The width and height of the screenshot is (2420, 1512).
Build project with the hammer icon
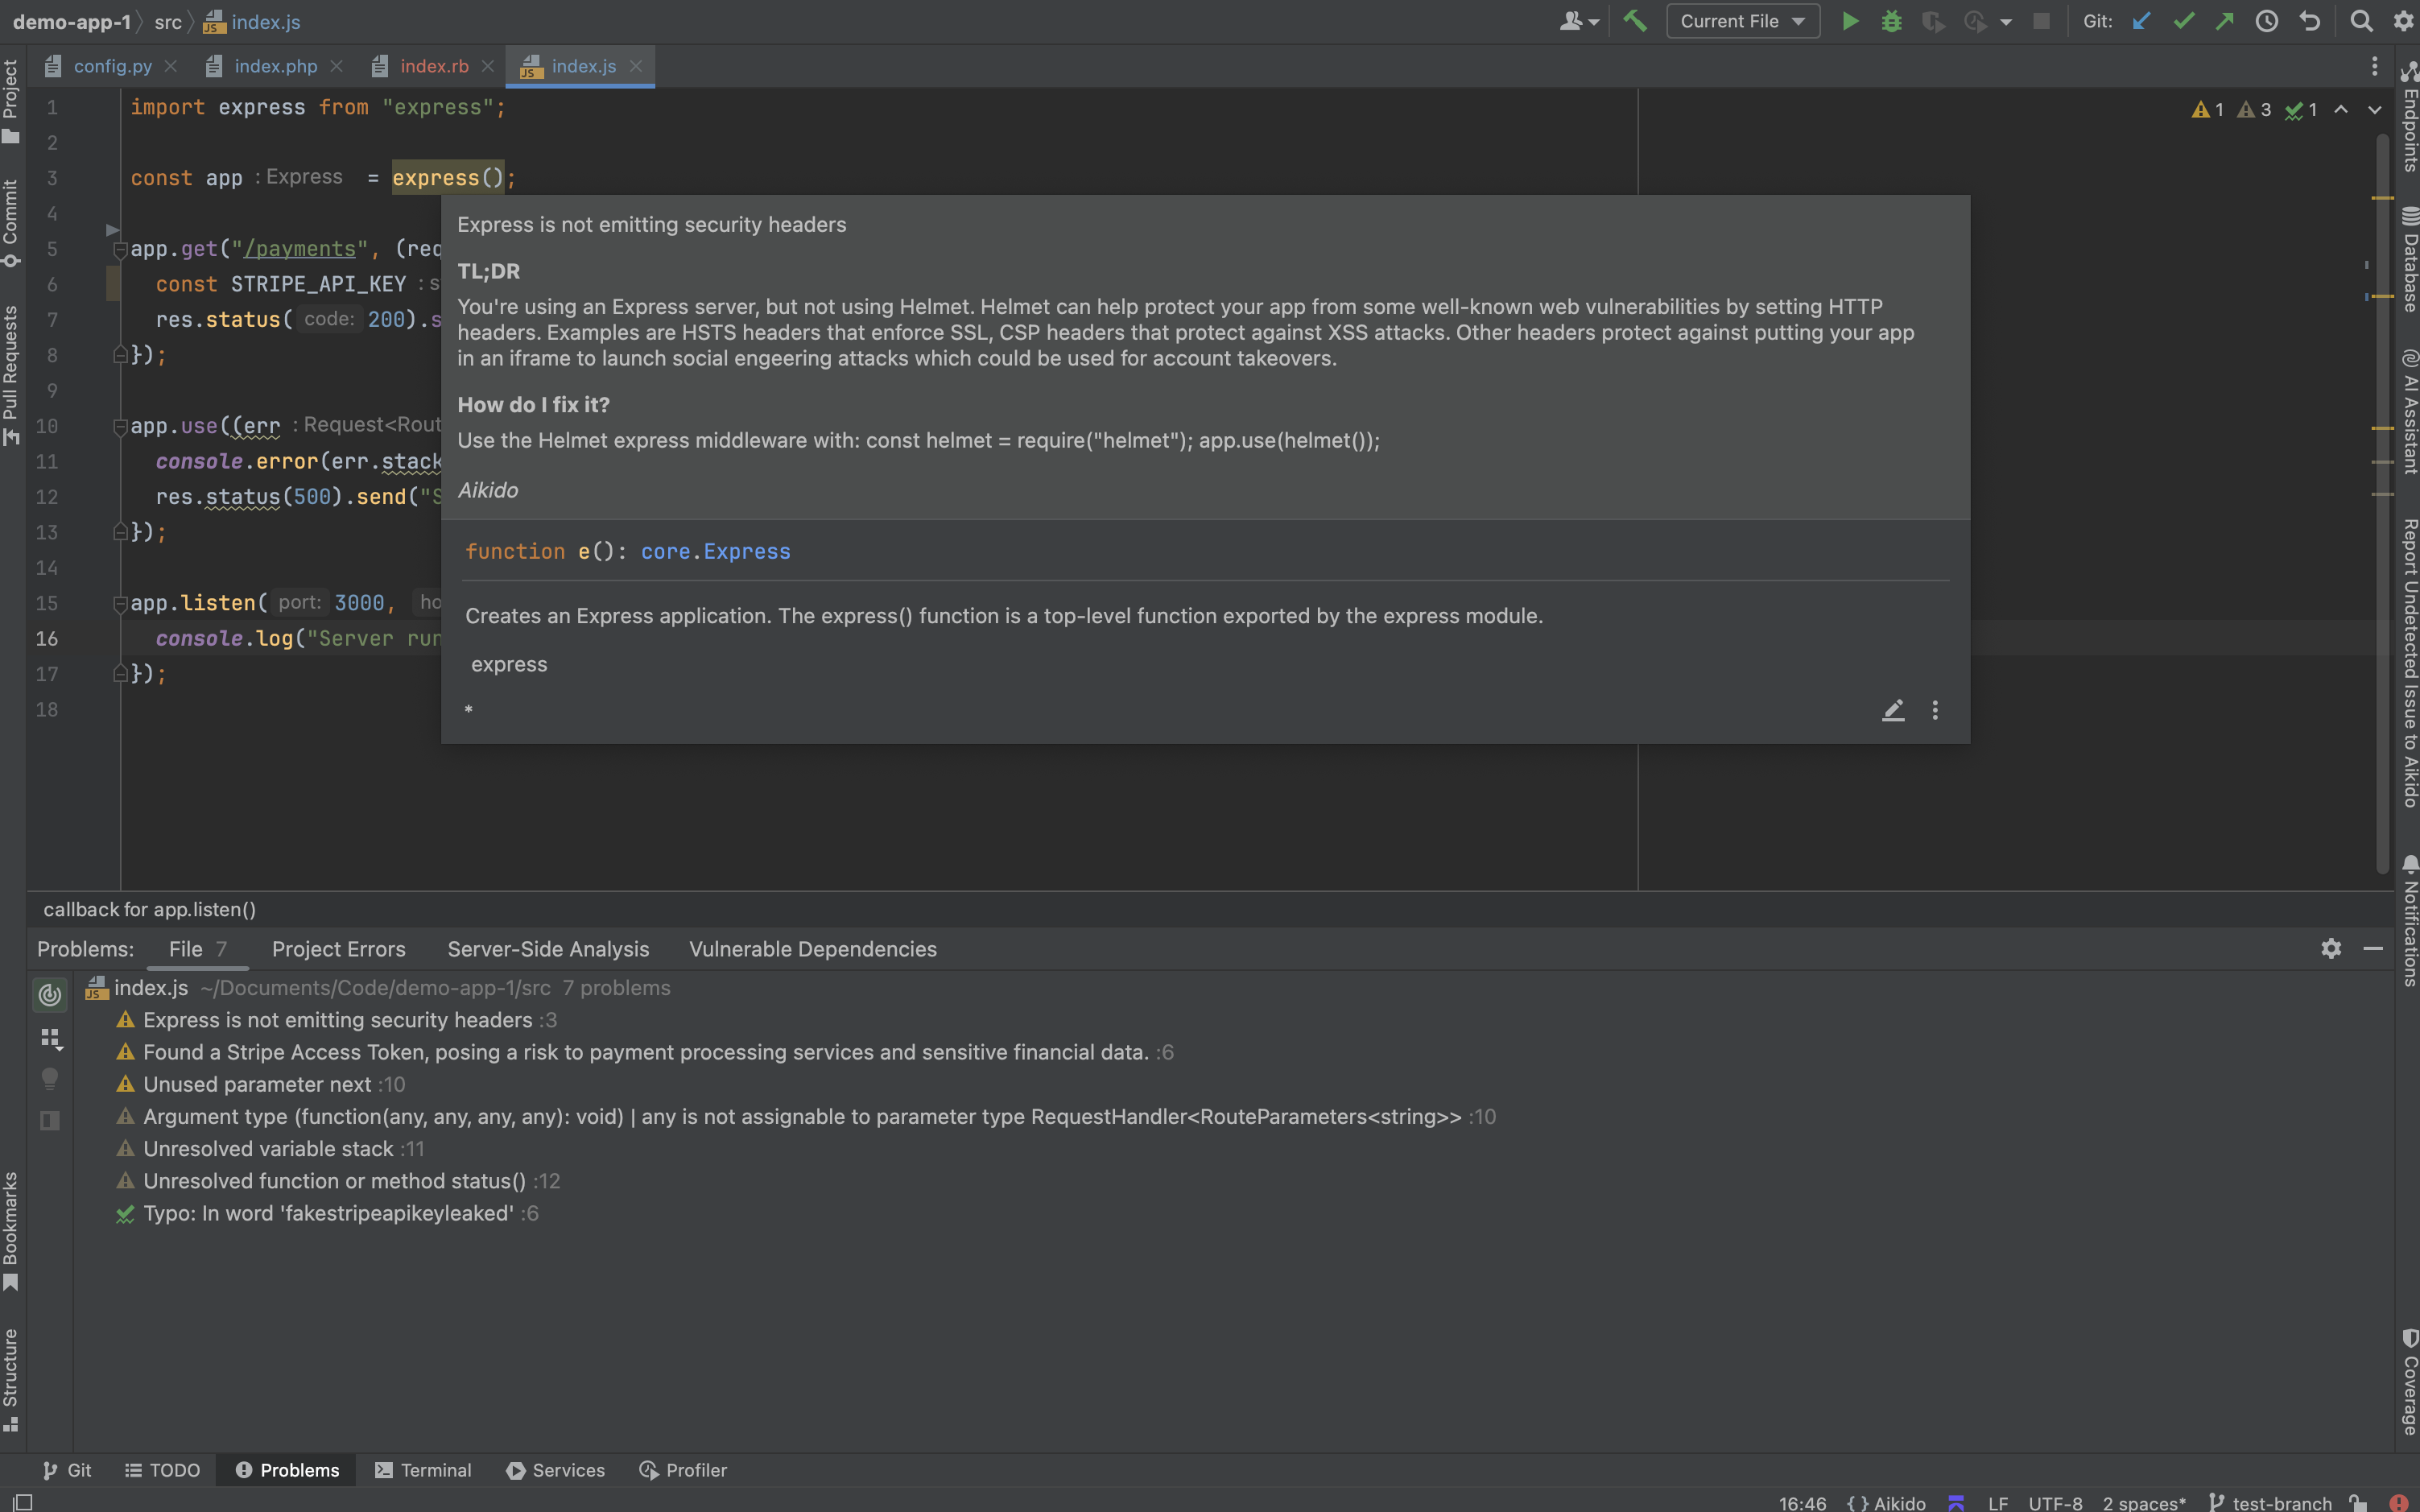coord(1635,21)
